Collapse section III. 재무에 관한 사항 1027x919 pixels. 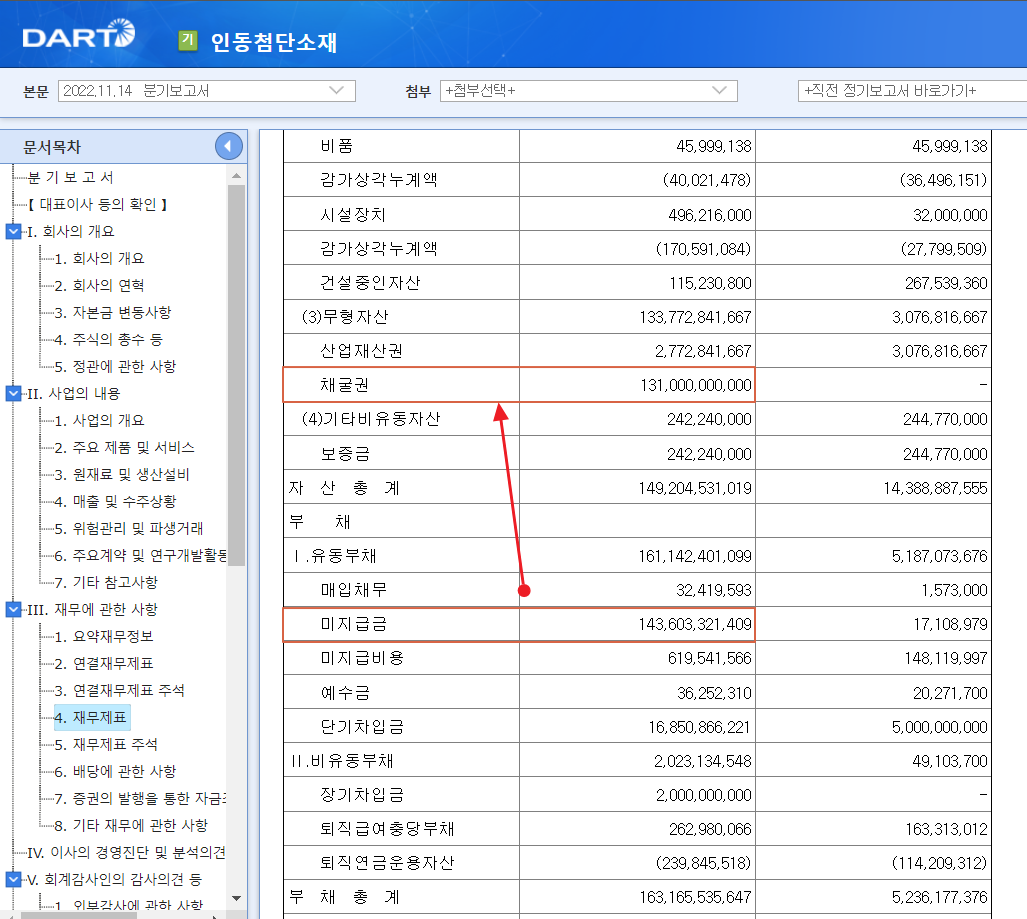click(12, 609)
